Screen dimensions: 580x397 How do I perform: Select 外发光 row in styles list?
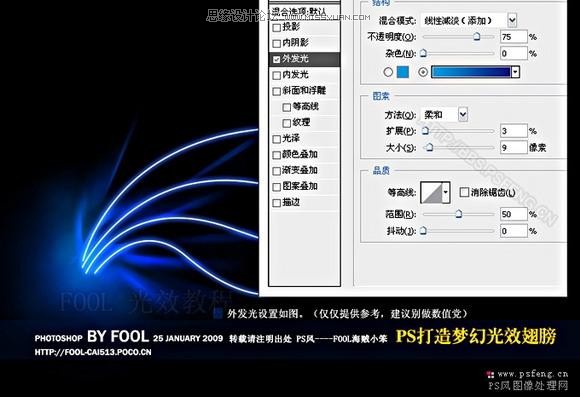tap(304, 59)
